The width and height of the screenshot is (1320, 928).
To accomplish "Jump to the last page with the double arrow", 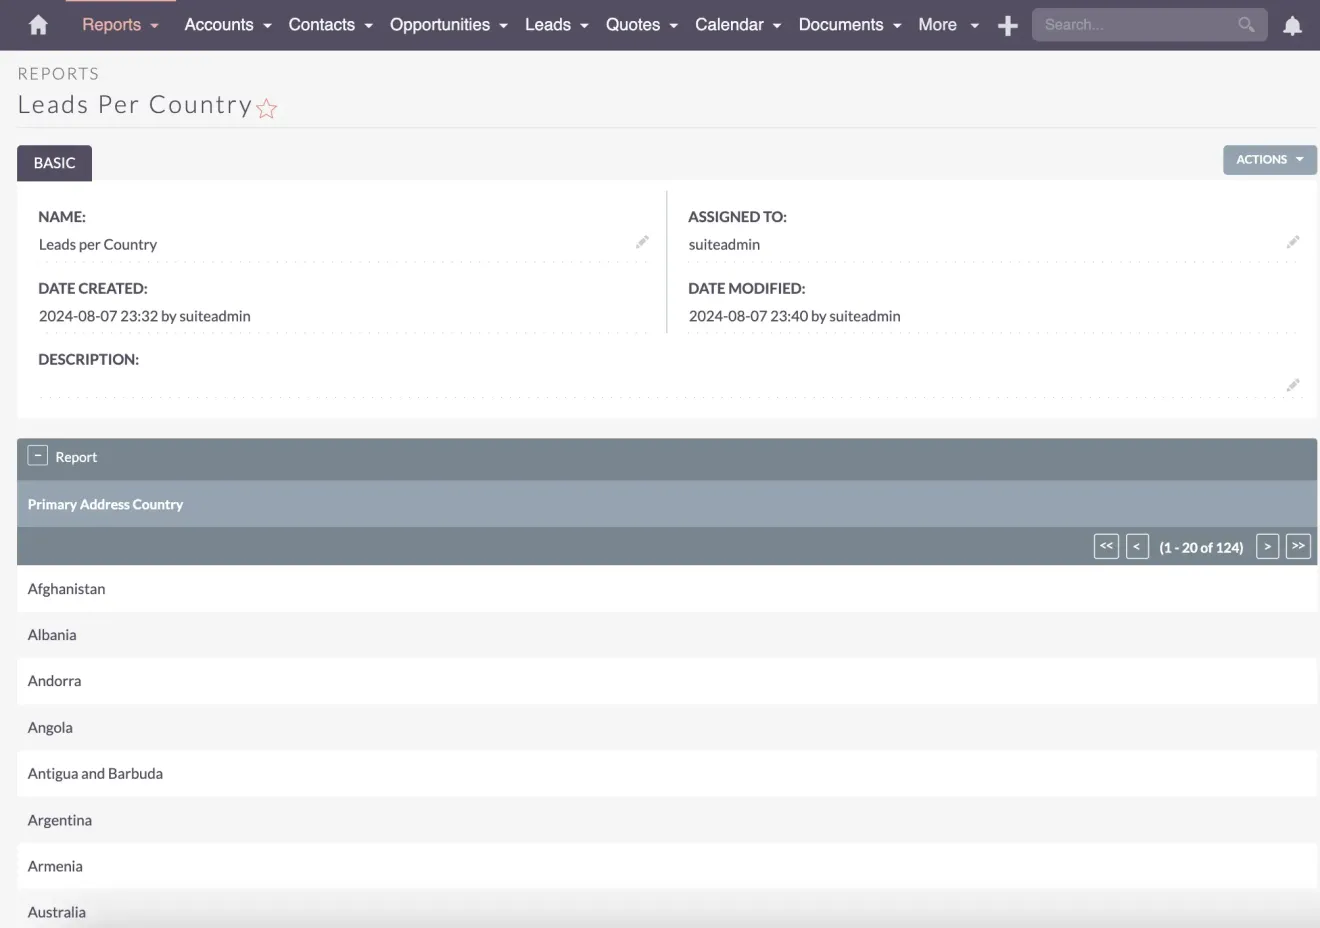I will tap(1298, 546).
